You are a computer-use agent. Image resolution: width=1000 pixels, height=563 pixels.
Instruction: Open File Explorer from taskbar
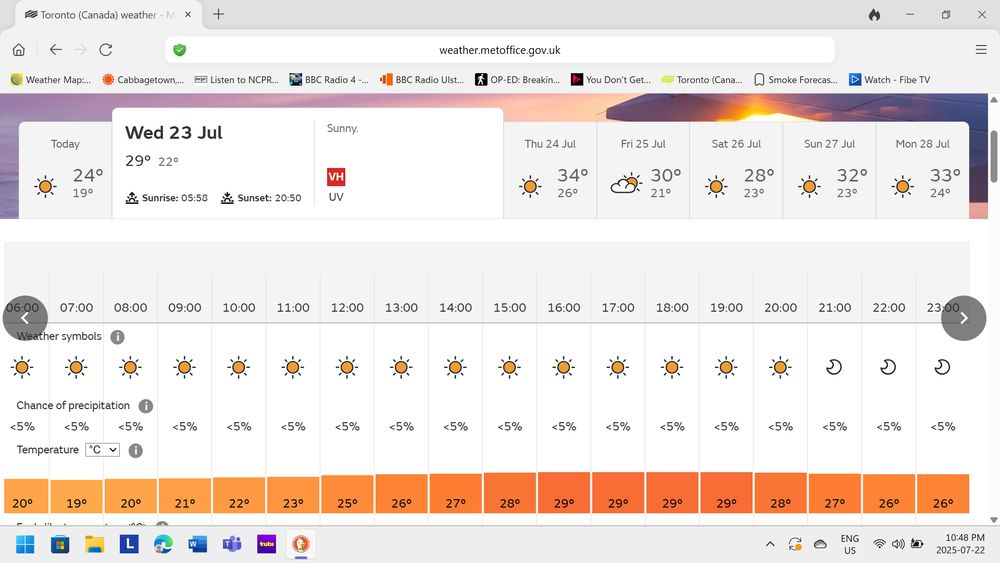click(x=94, y=545)
